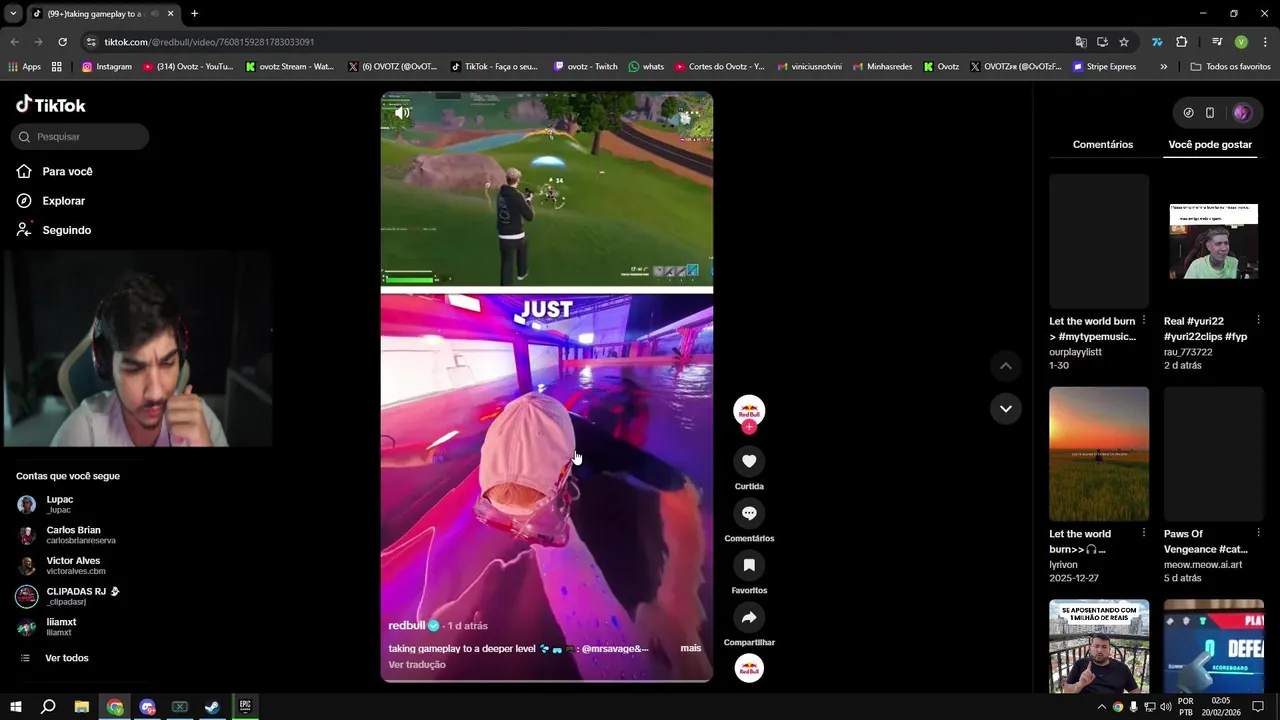Open the 1 milhão de reais video thumbnail
The width and height of the screenshot is (1280, 720).
1099,647
